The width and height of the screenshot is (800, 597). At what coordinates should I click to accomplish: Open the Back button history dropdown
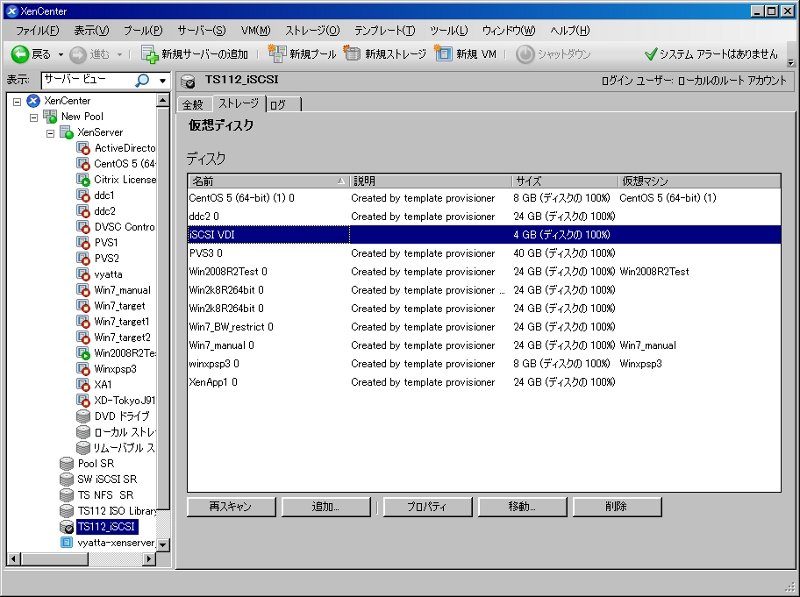pos(61,55)
